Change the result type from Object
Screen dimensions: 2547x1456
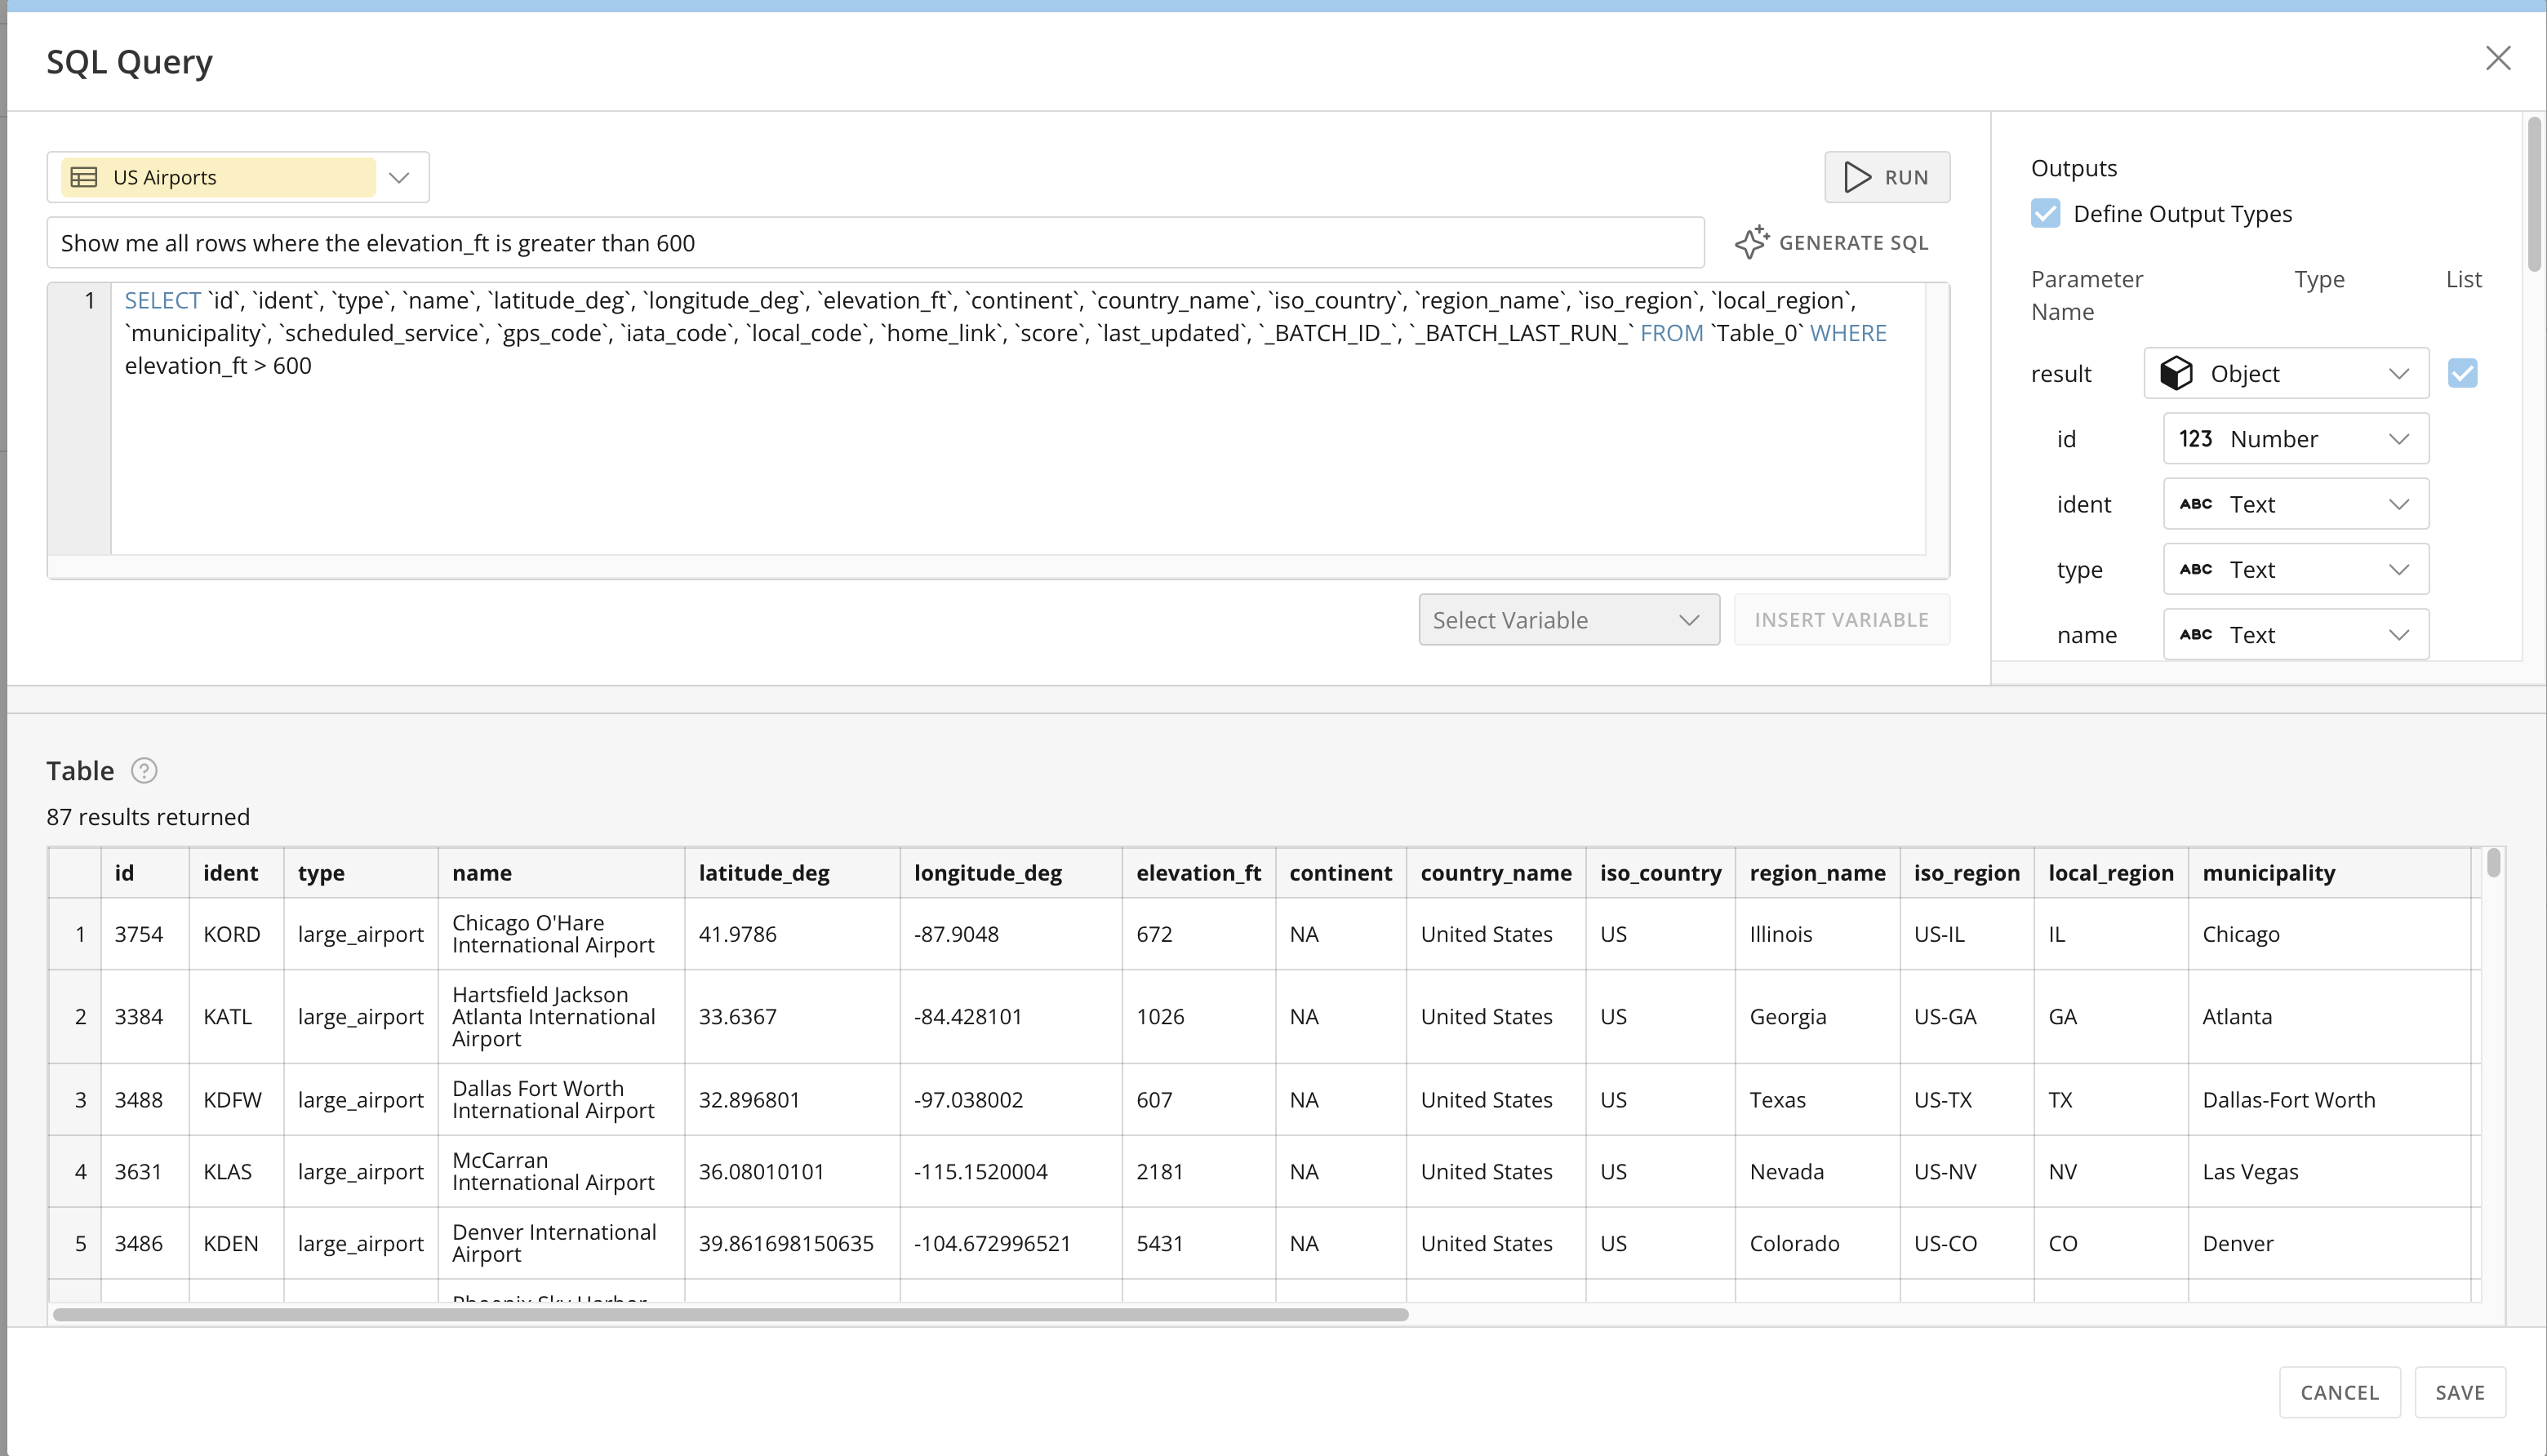[x=2400, y=373]
